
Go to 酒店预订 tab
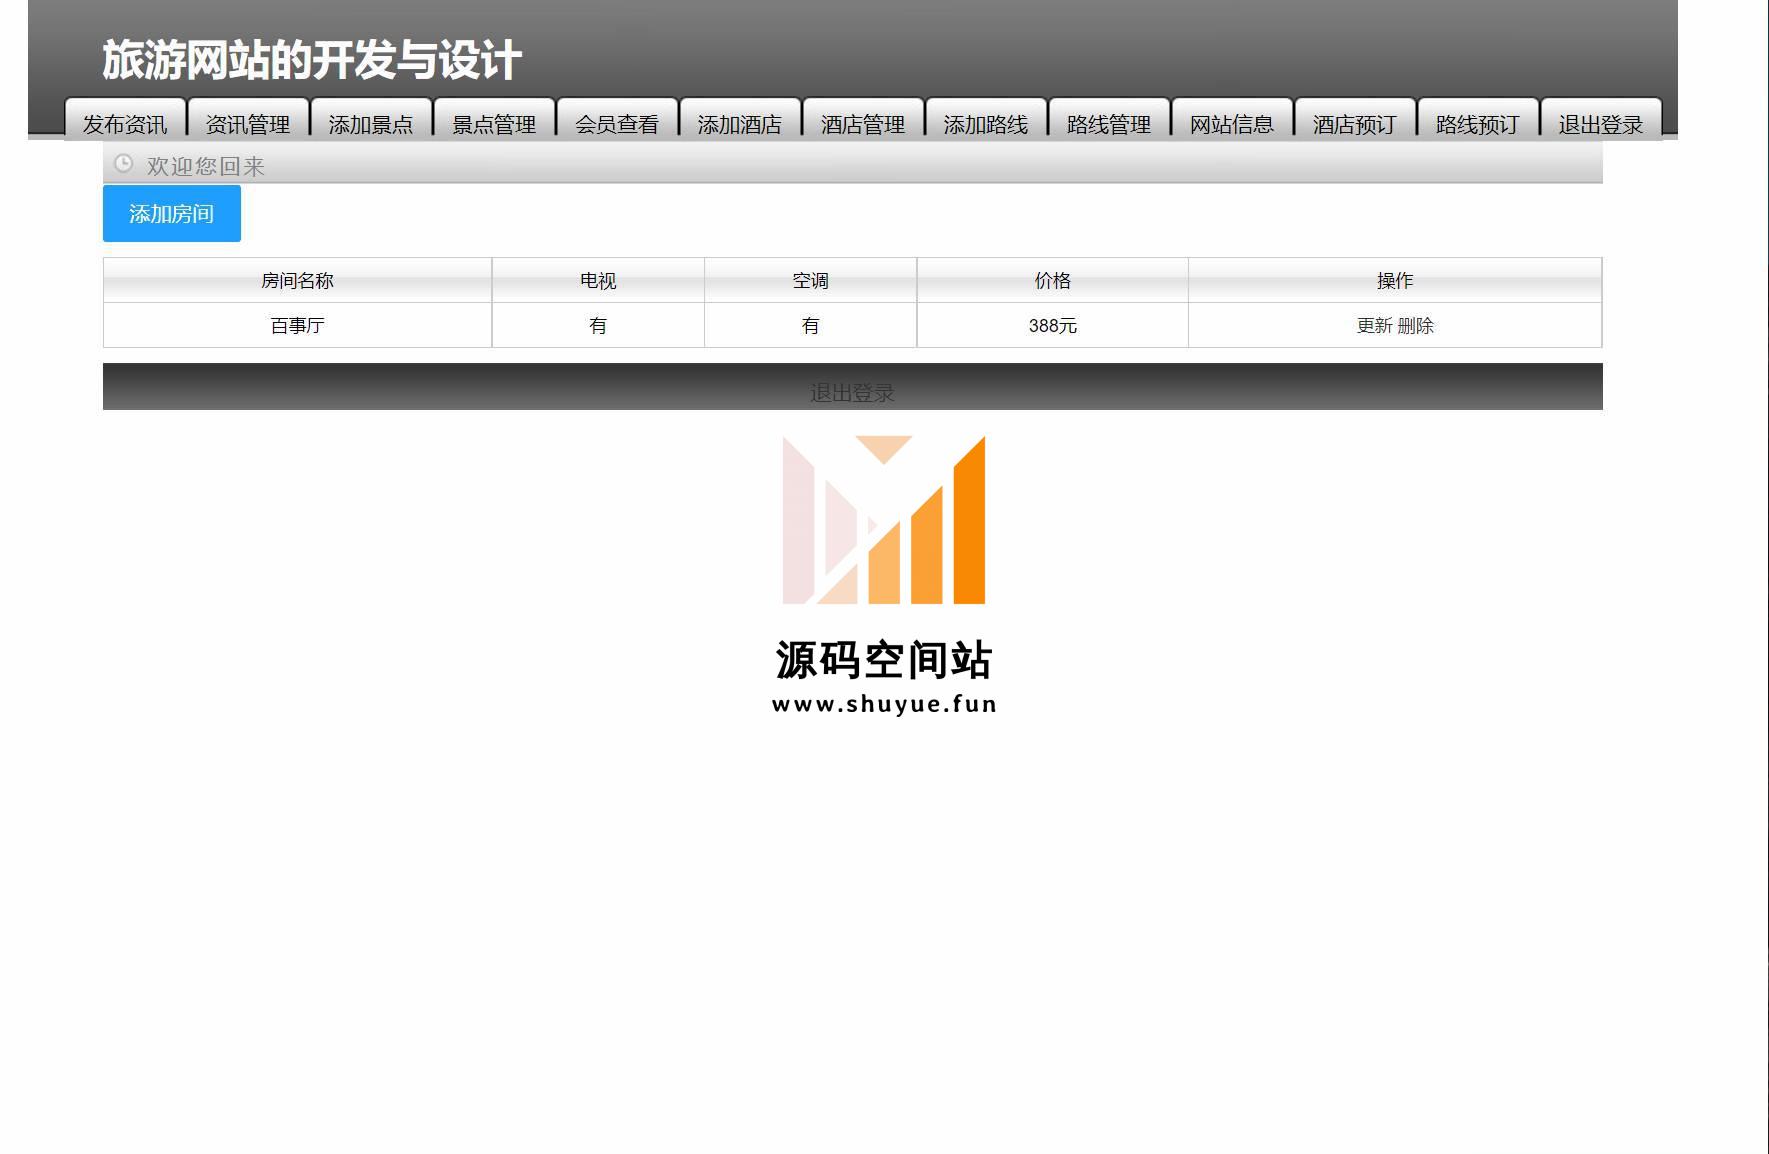pos(1355,120)
